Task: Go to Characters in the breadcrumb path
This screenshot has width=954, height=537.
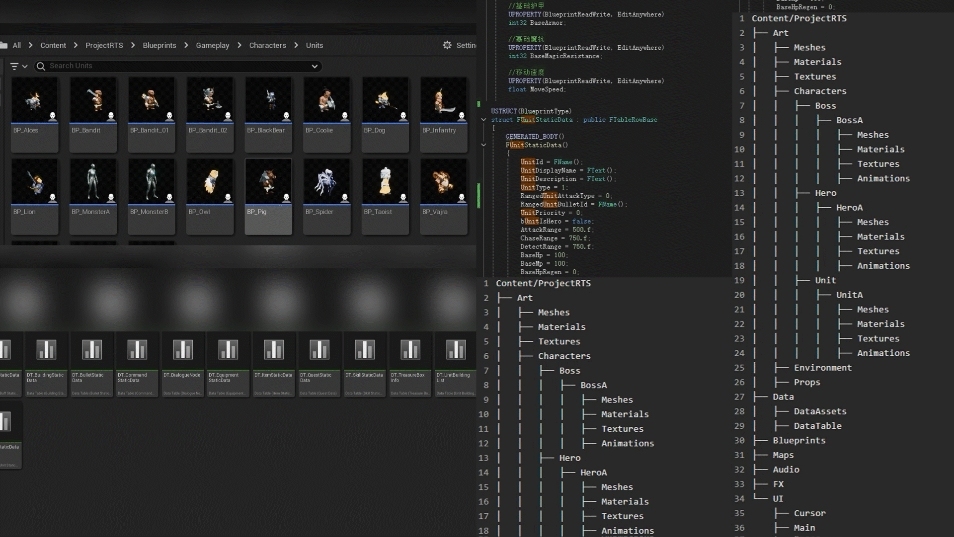Action: 268,46
